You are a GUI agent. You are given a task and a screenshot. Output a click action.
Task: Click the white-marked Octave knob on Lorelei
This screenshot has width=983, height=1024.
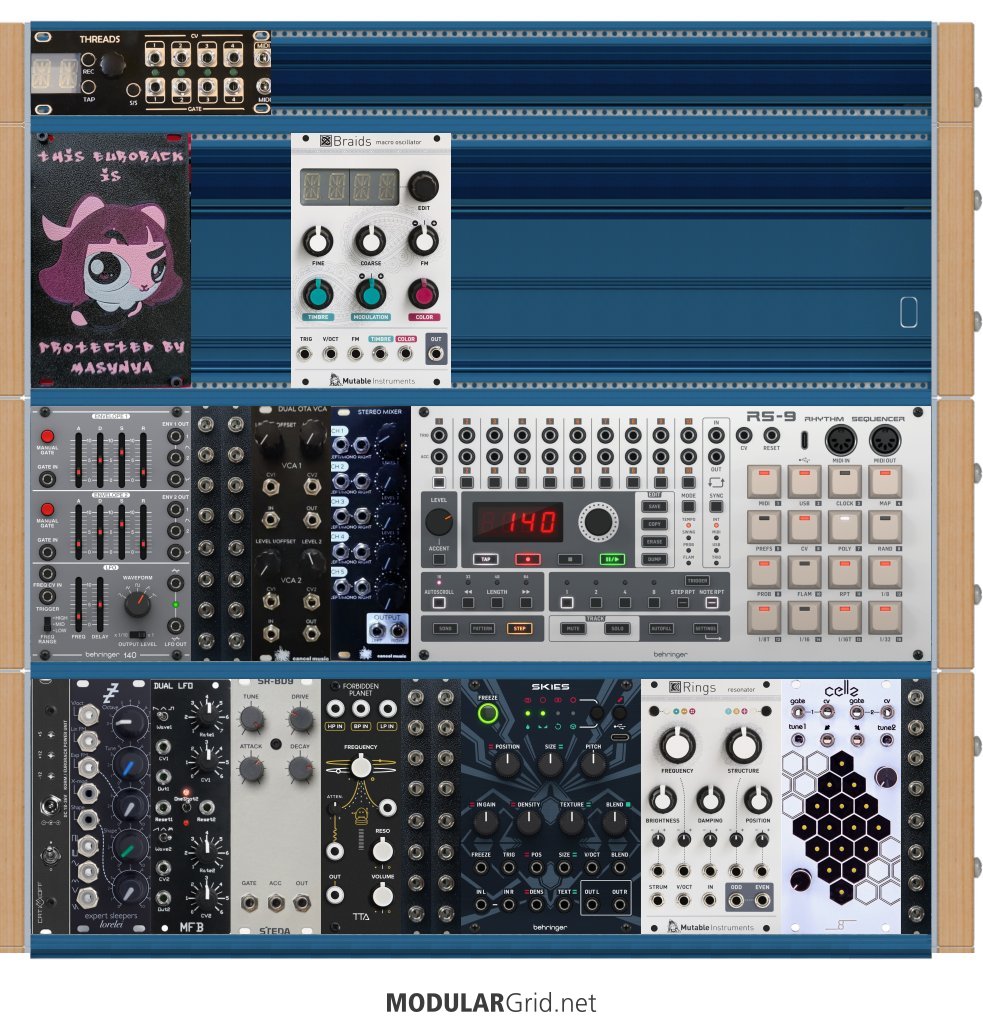point(129,724)
